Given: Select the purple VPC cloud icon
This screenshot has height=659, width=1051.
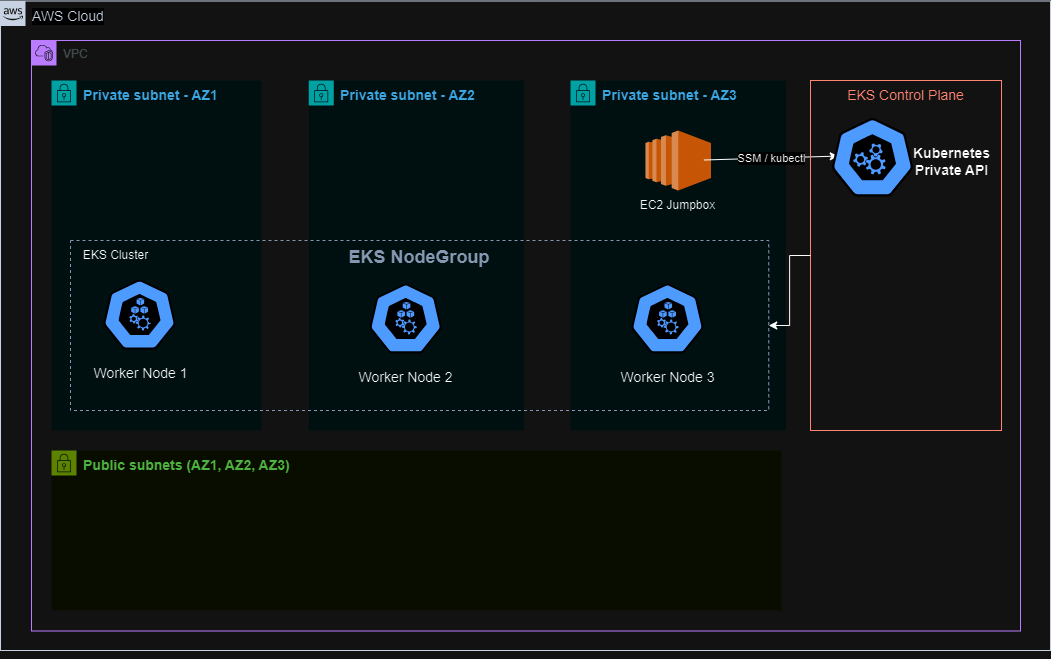Looking at the screenshot, I should tap(44, 53).
